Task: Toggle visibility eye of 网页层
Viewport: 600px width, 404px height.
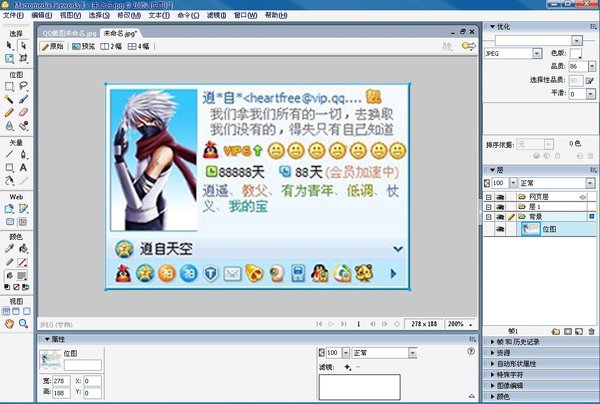Action: tap(500, 197)
